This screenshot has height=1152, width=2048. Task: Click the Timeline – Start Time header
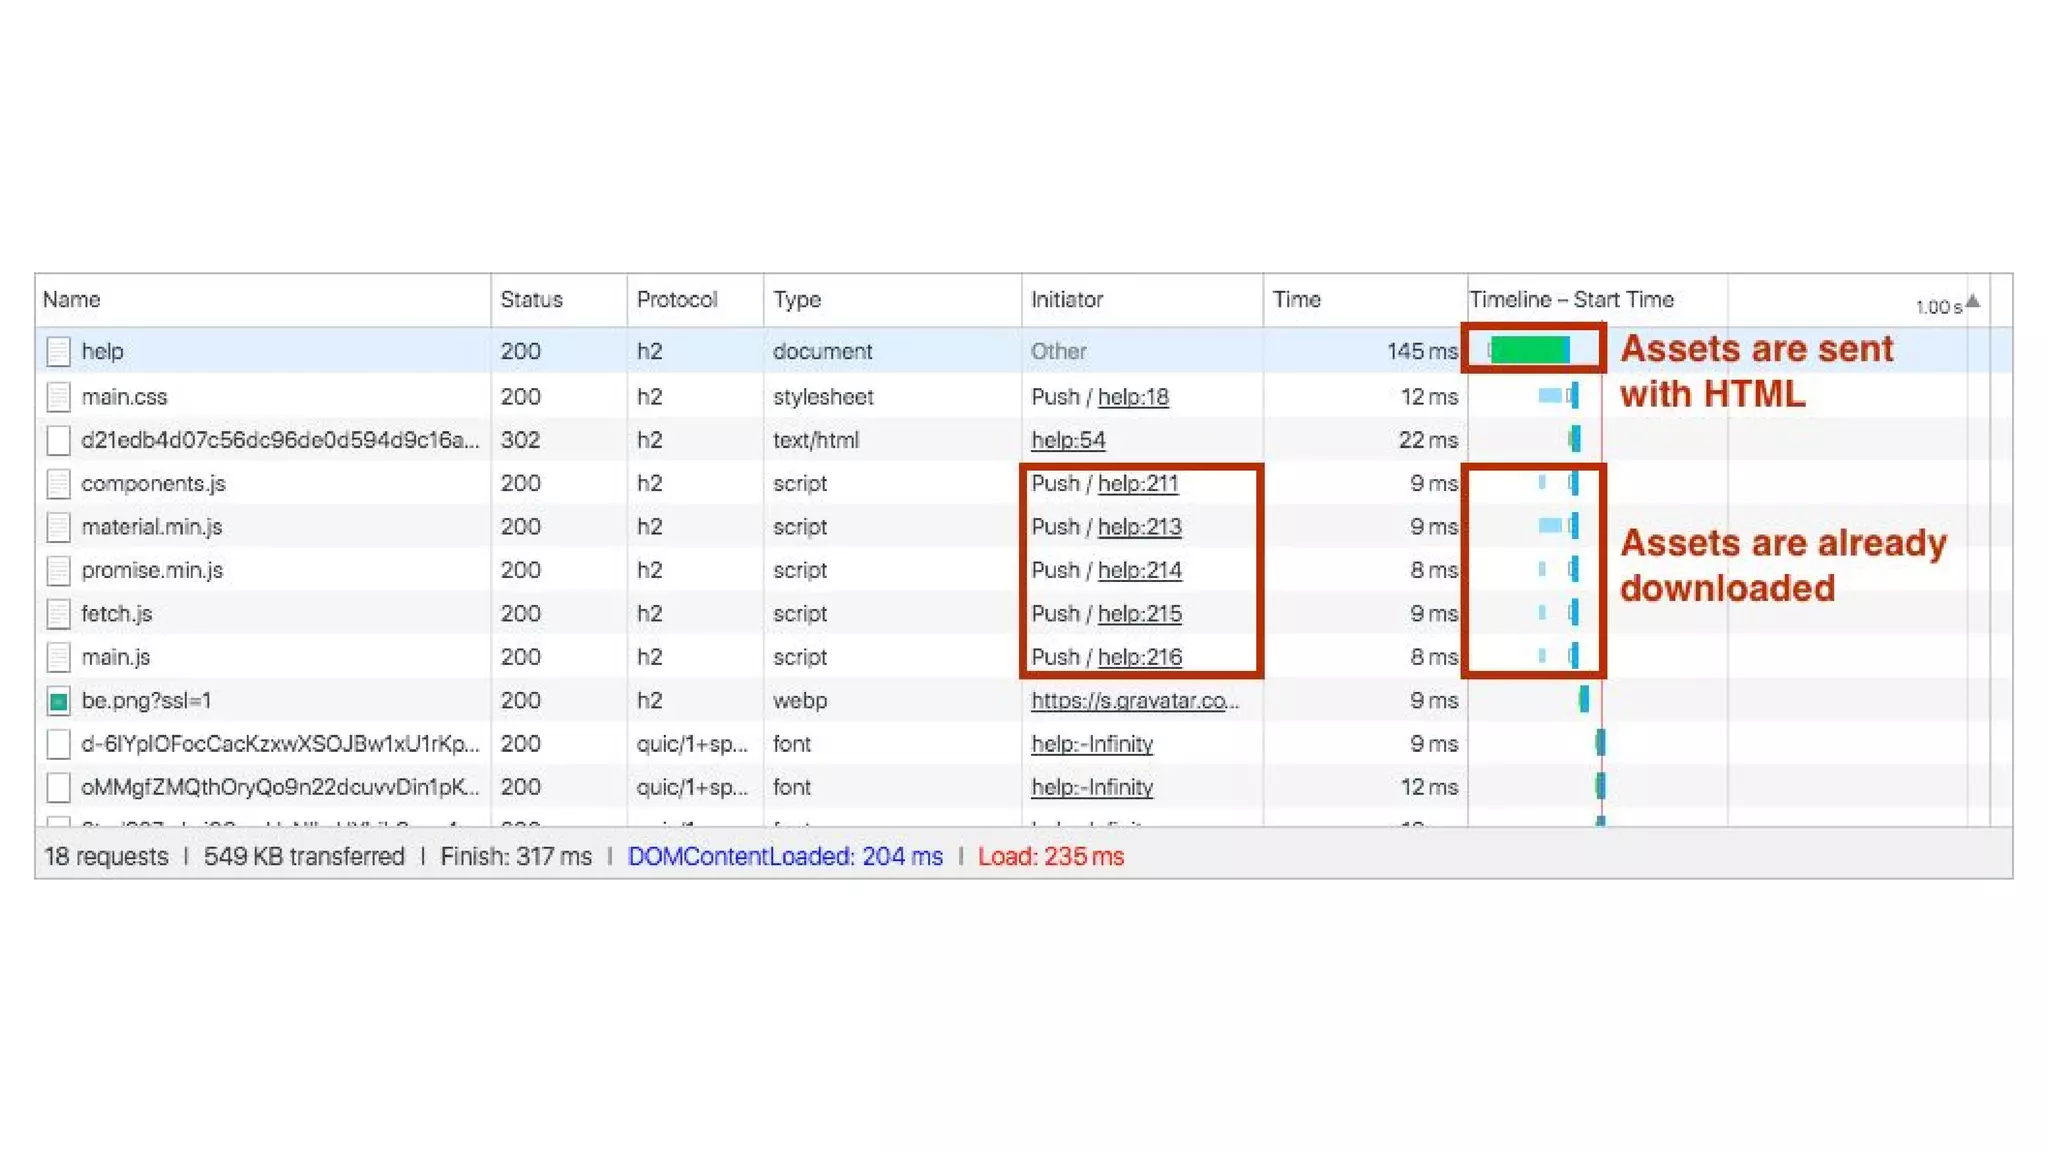tap(1571, 300)
